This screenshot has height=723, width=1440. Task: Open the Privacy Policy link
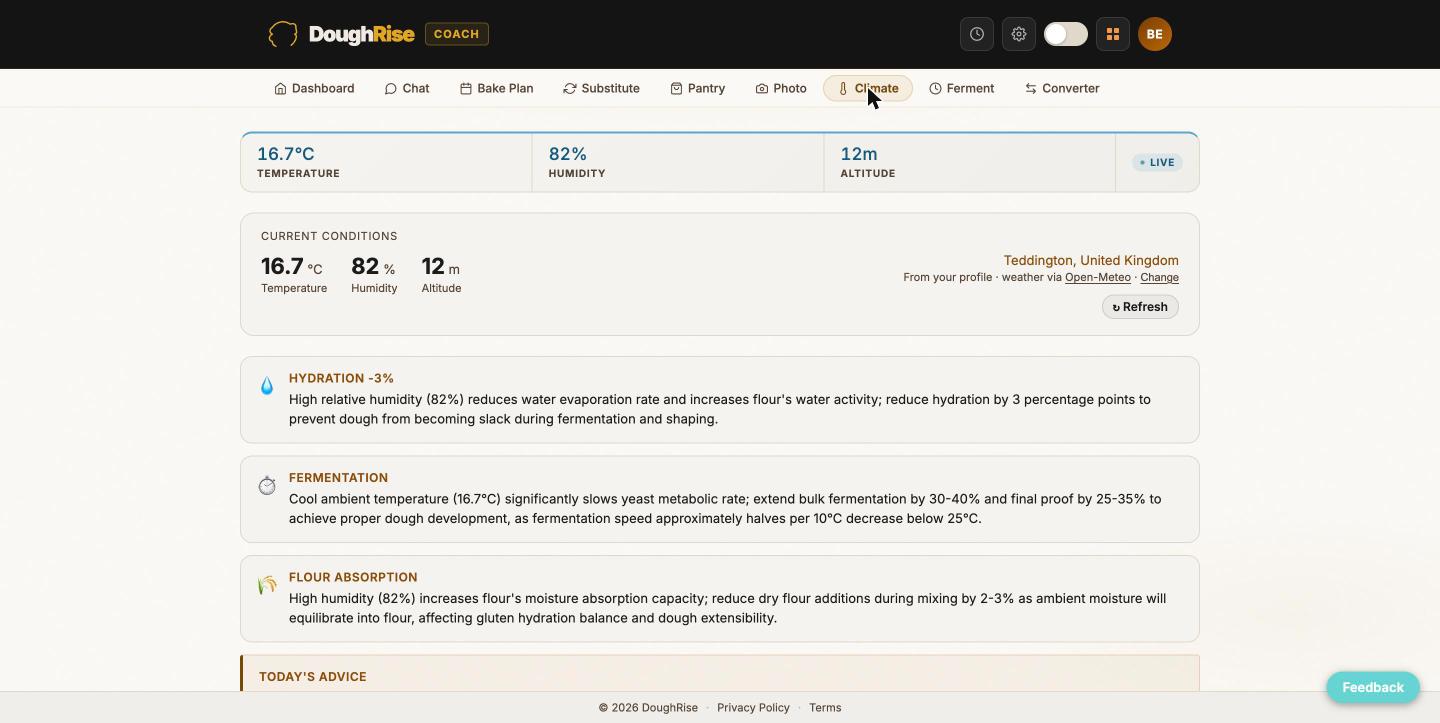pos(753,707)
